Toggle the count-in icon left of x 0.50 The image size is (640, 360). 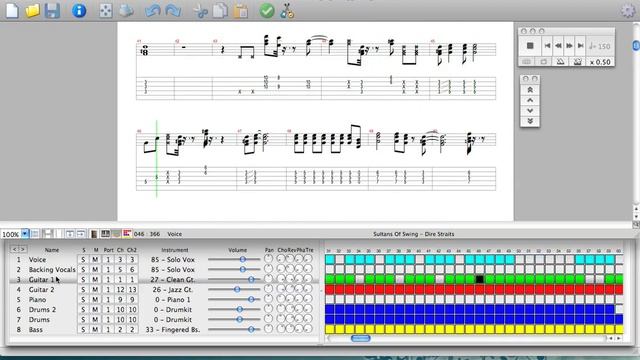[x=578, y=62]
